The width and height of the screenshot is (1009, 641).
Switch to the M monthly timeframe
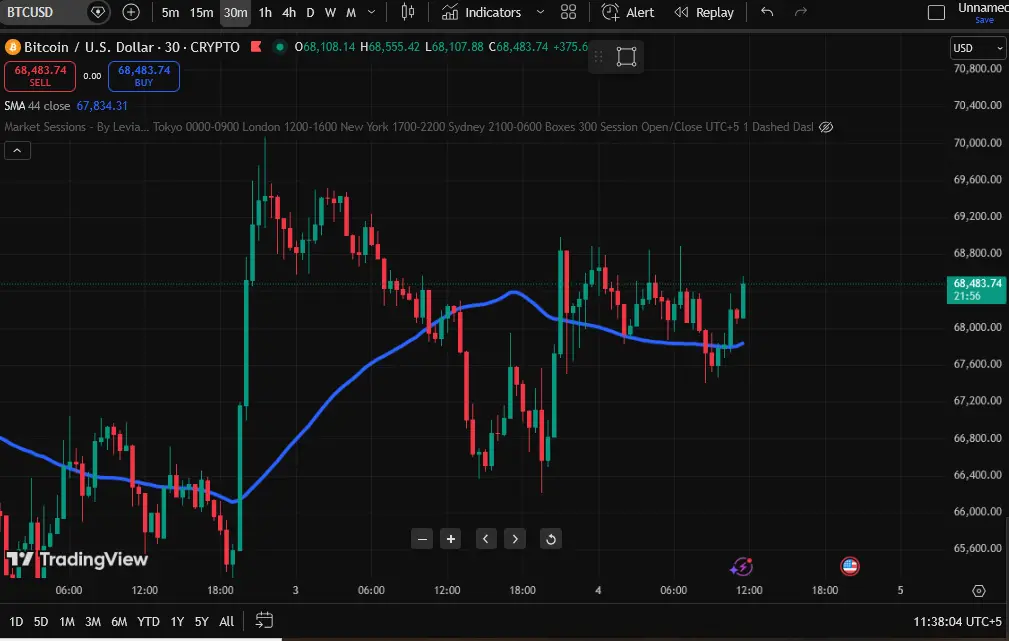click(351, 12)
